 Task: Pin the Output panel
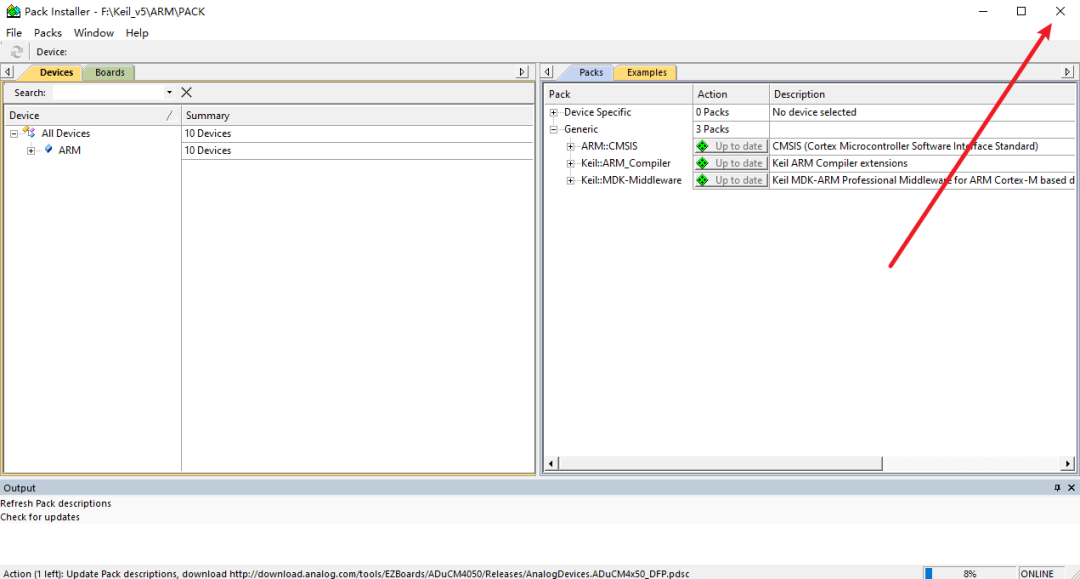1057,487
